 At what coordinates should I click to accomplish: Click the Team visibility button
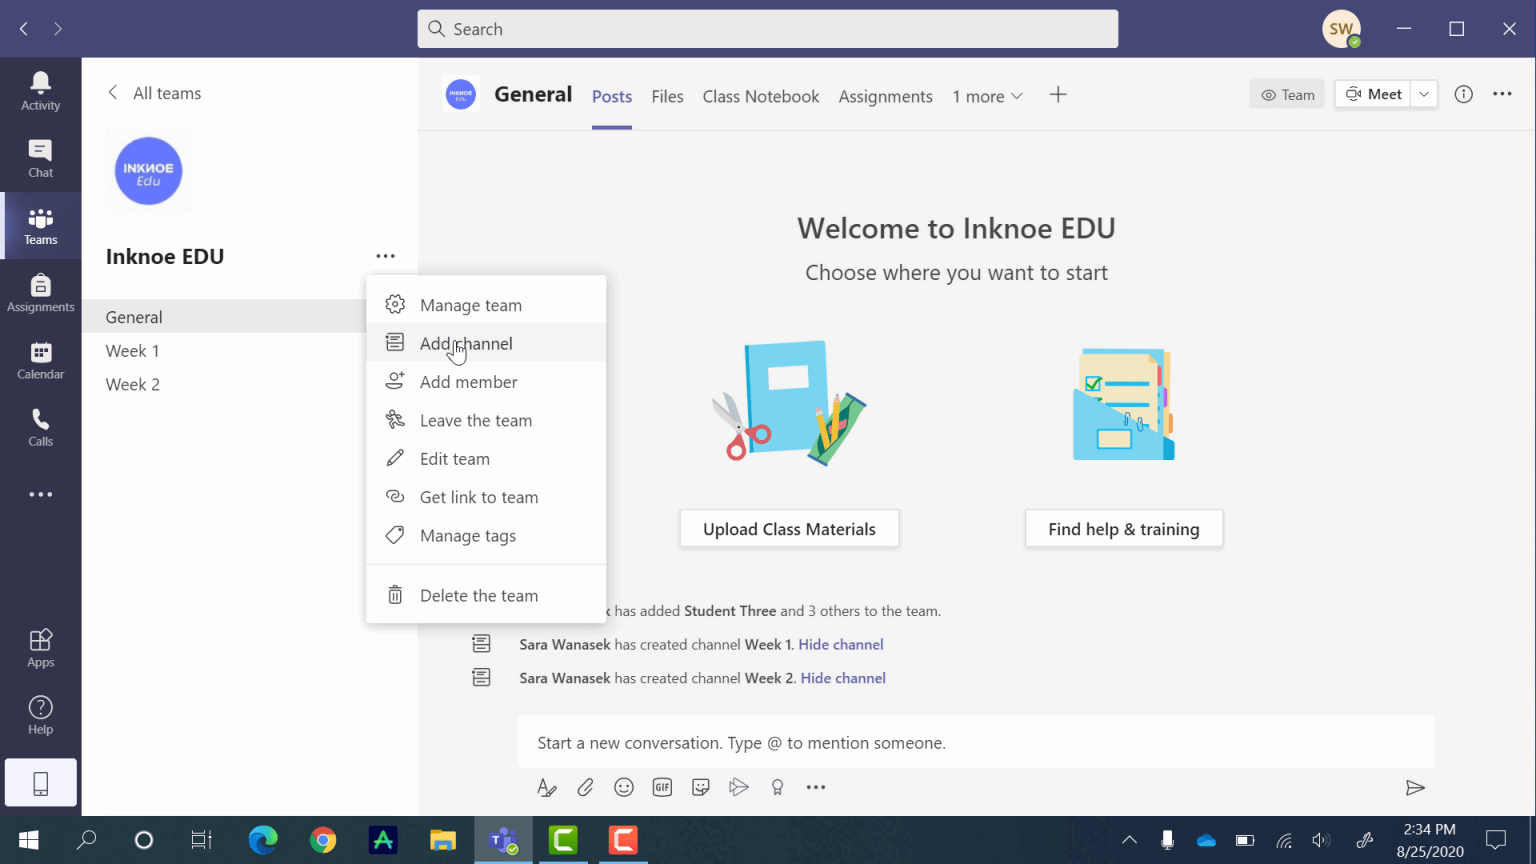pos(1287,94)
